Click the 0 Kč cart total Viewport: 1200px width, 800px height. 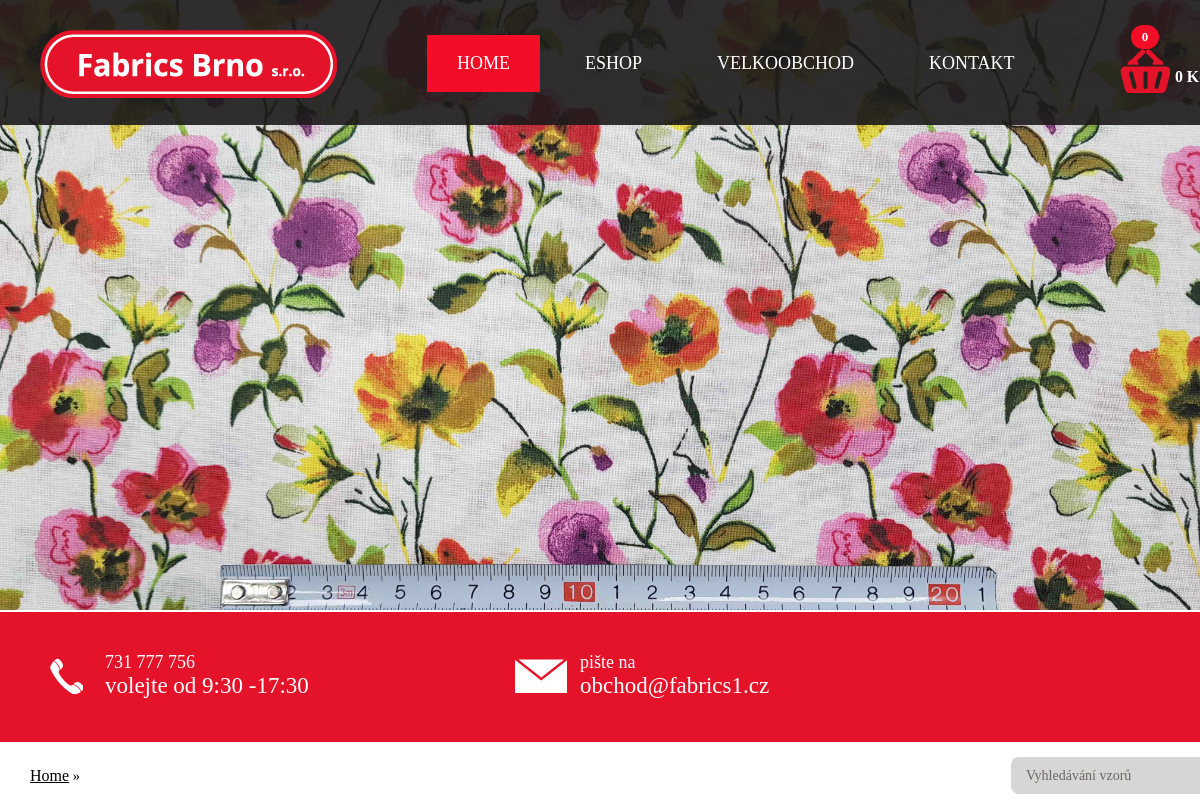[1186, 77]
